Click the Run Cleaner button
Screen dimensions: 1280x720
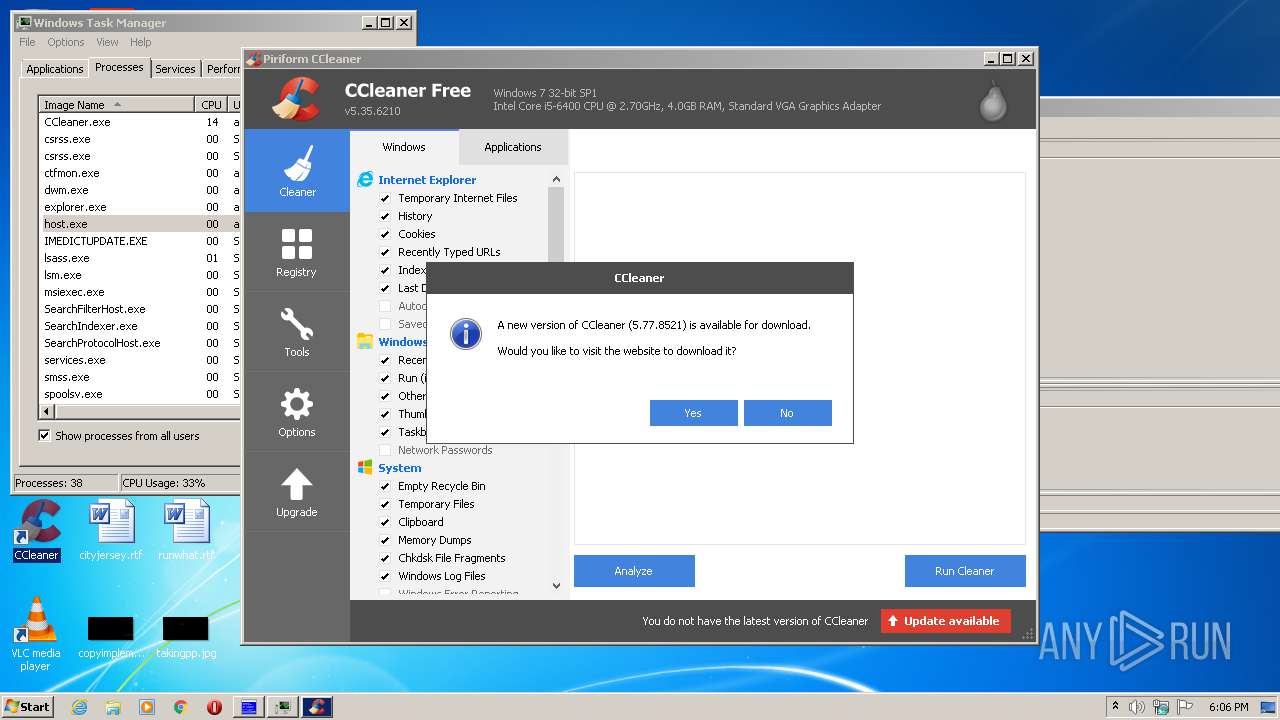tap(965, 571)
